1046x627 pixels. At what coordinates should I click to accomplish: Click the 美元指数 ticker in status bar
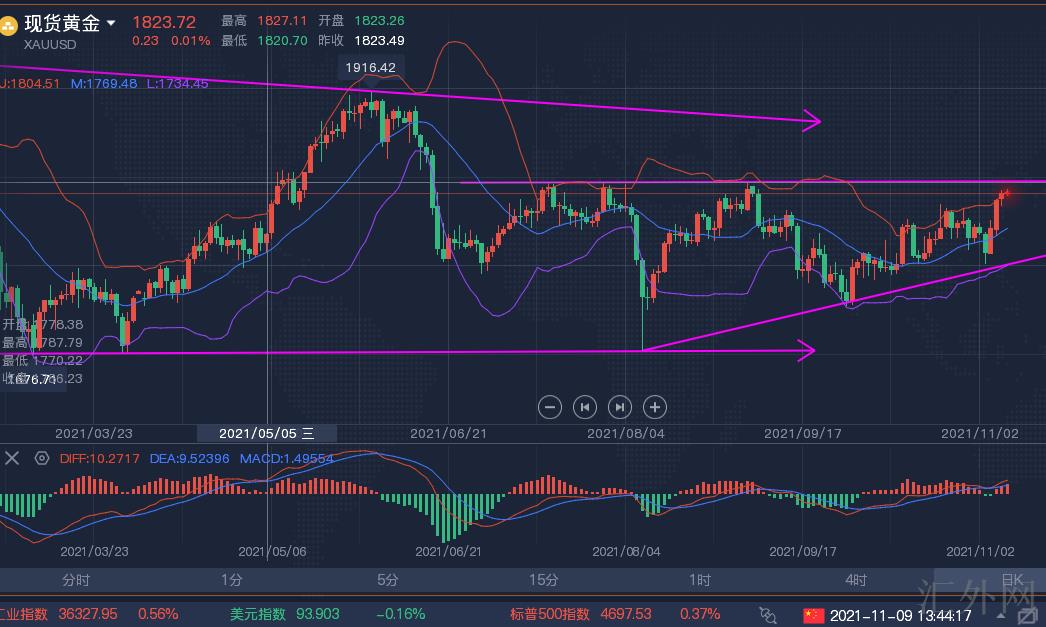tap(257, 614)
